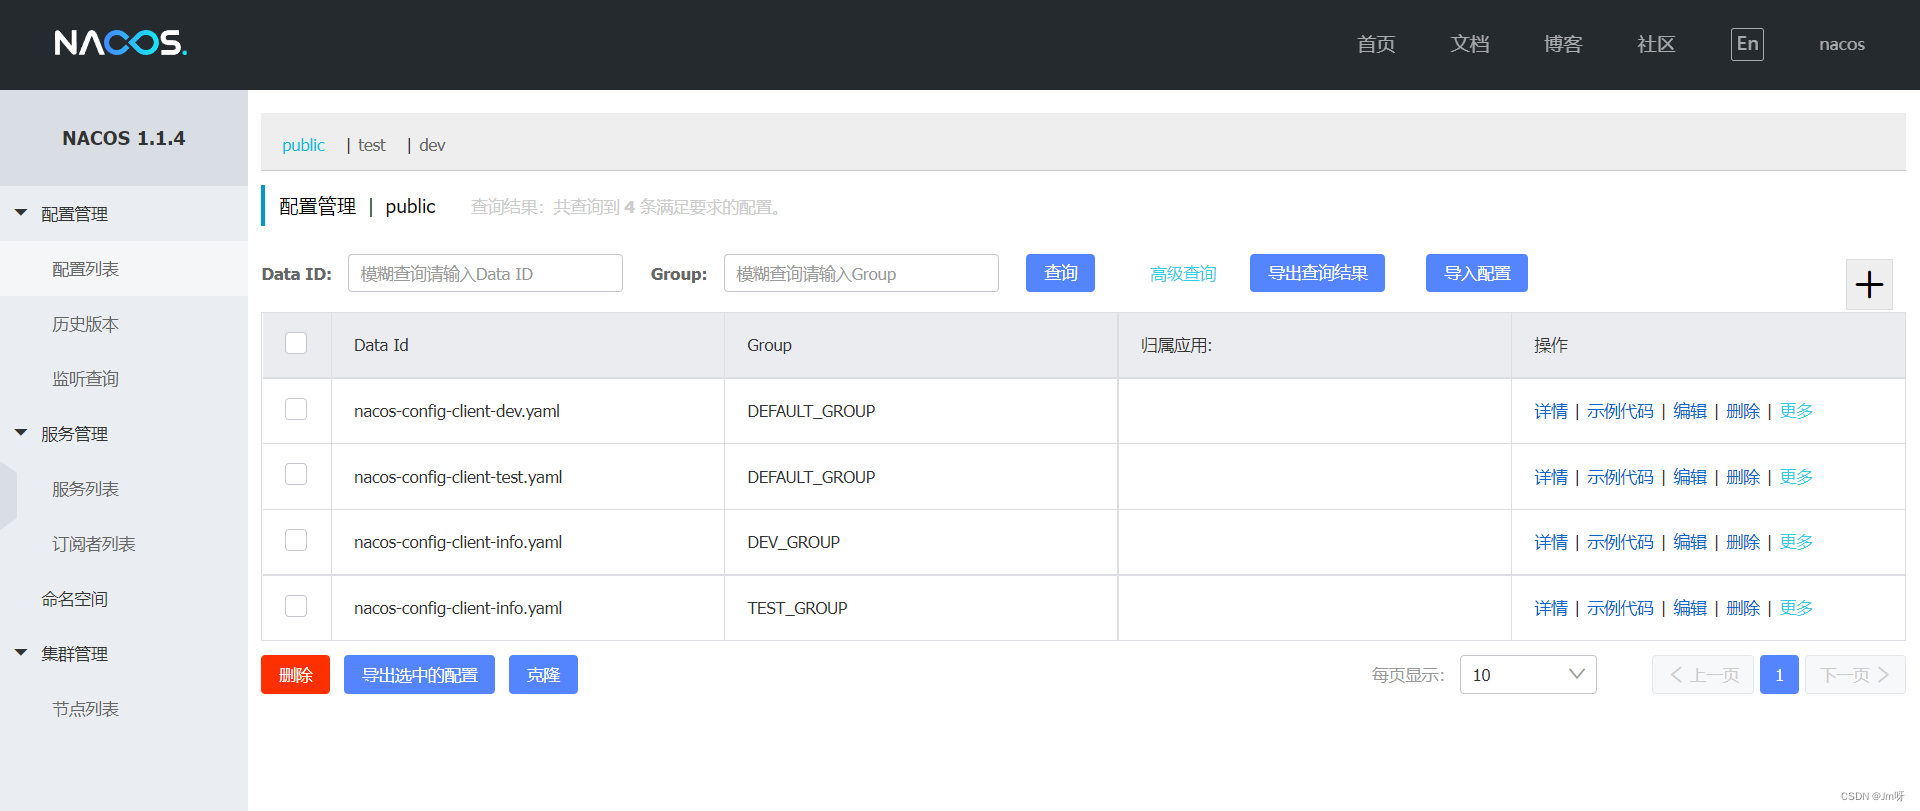Screen dimensions: 1920x811
Task: Open 示例代码 for the DEV_GROUP row
Action: (1620, 542)
